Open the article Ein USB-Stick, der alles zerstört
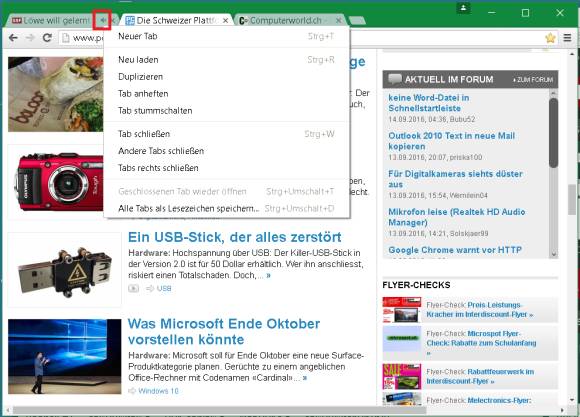The width and height of the screenshot is (580, 417). [x=235, y=237]
